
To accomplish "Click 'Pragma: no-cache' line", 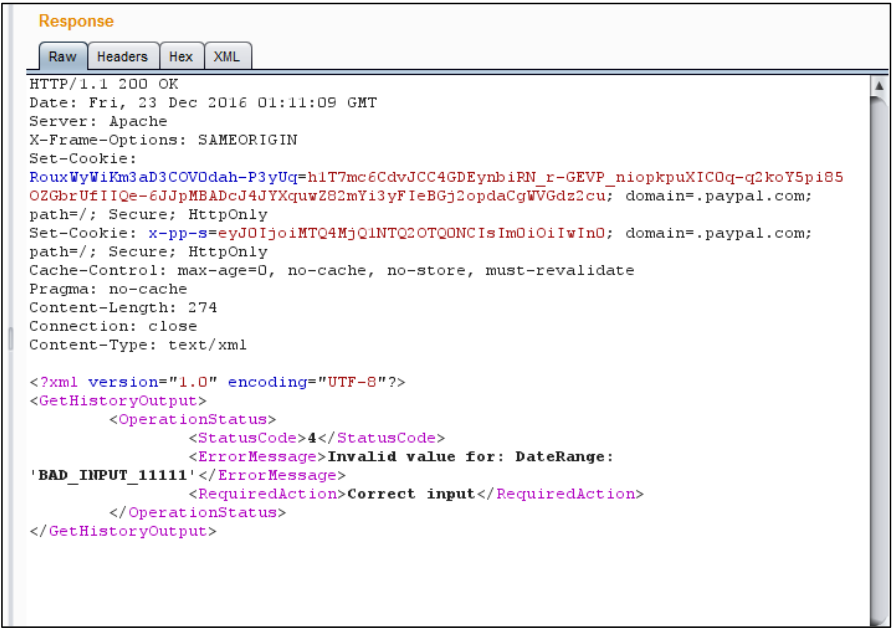I will pyautogui.click(x=108, y=289).
